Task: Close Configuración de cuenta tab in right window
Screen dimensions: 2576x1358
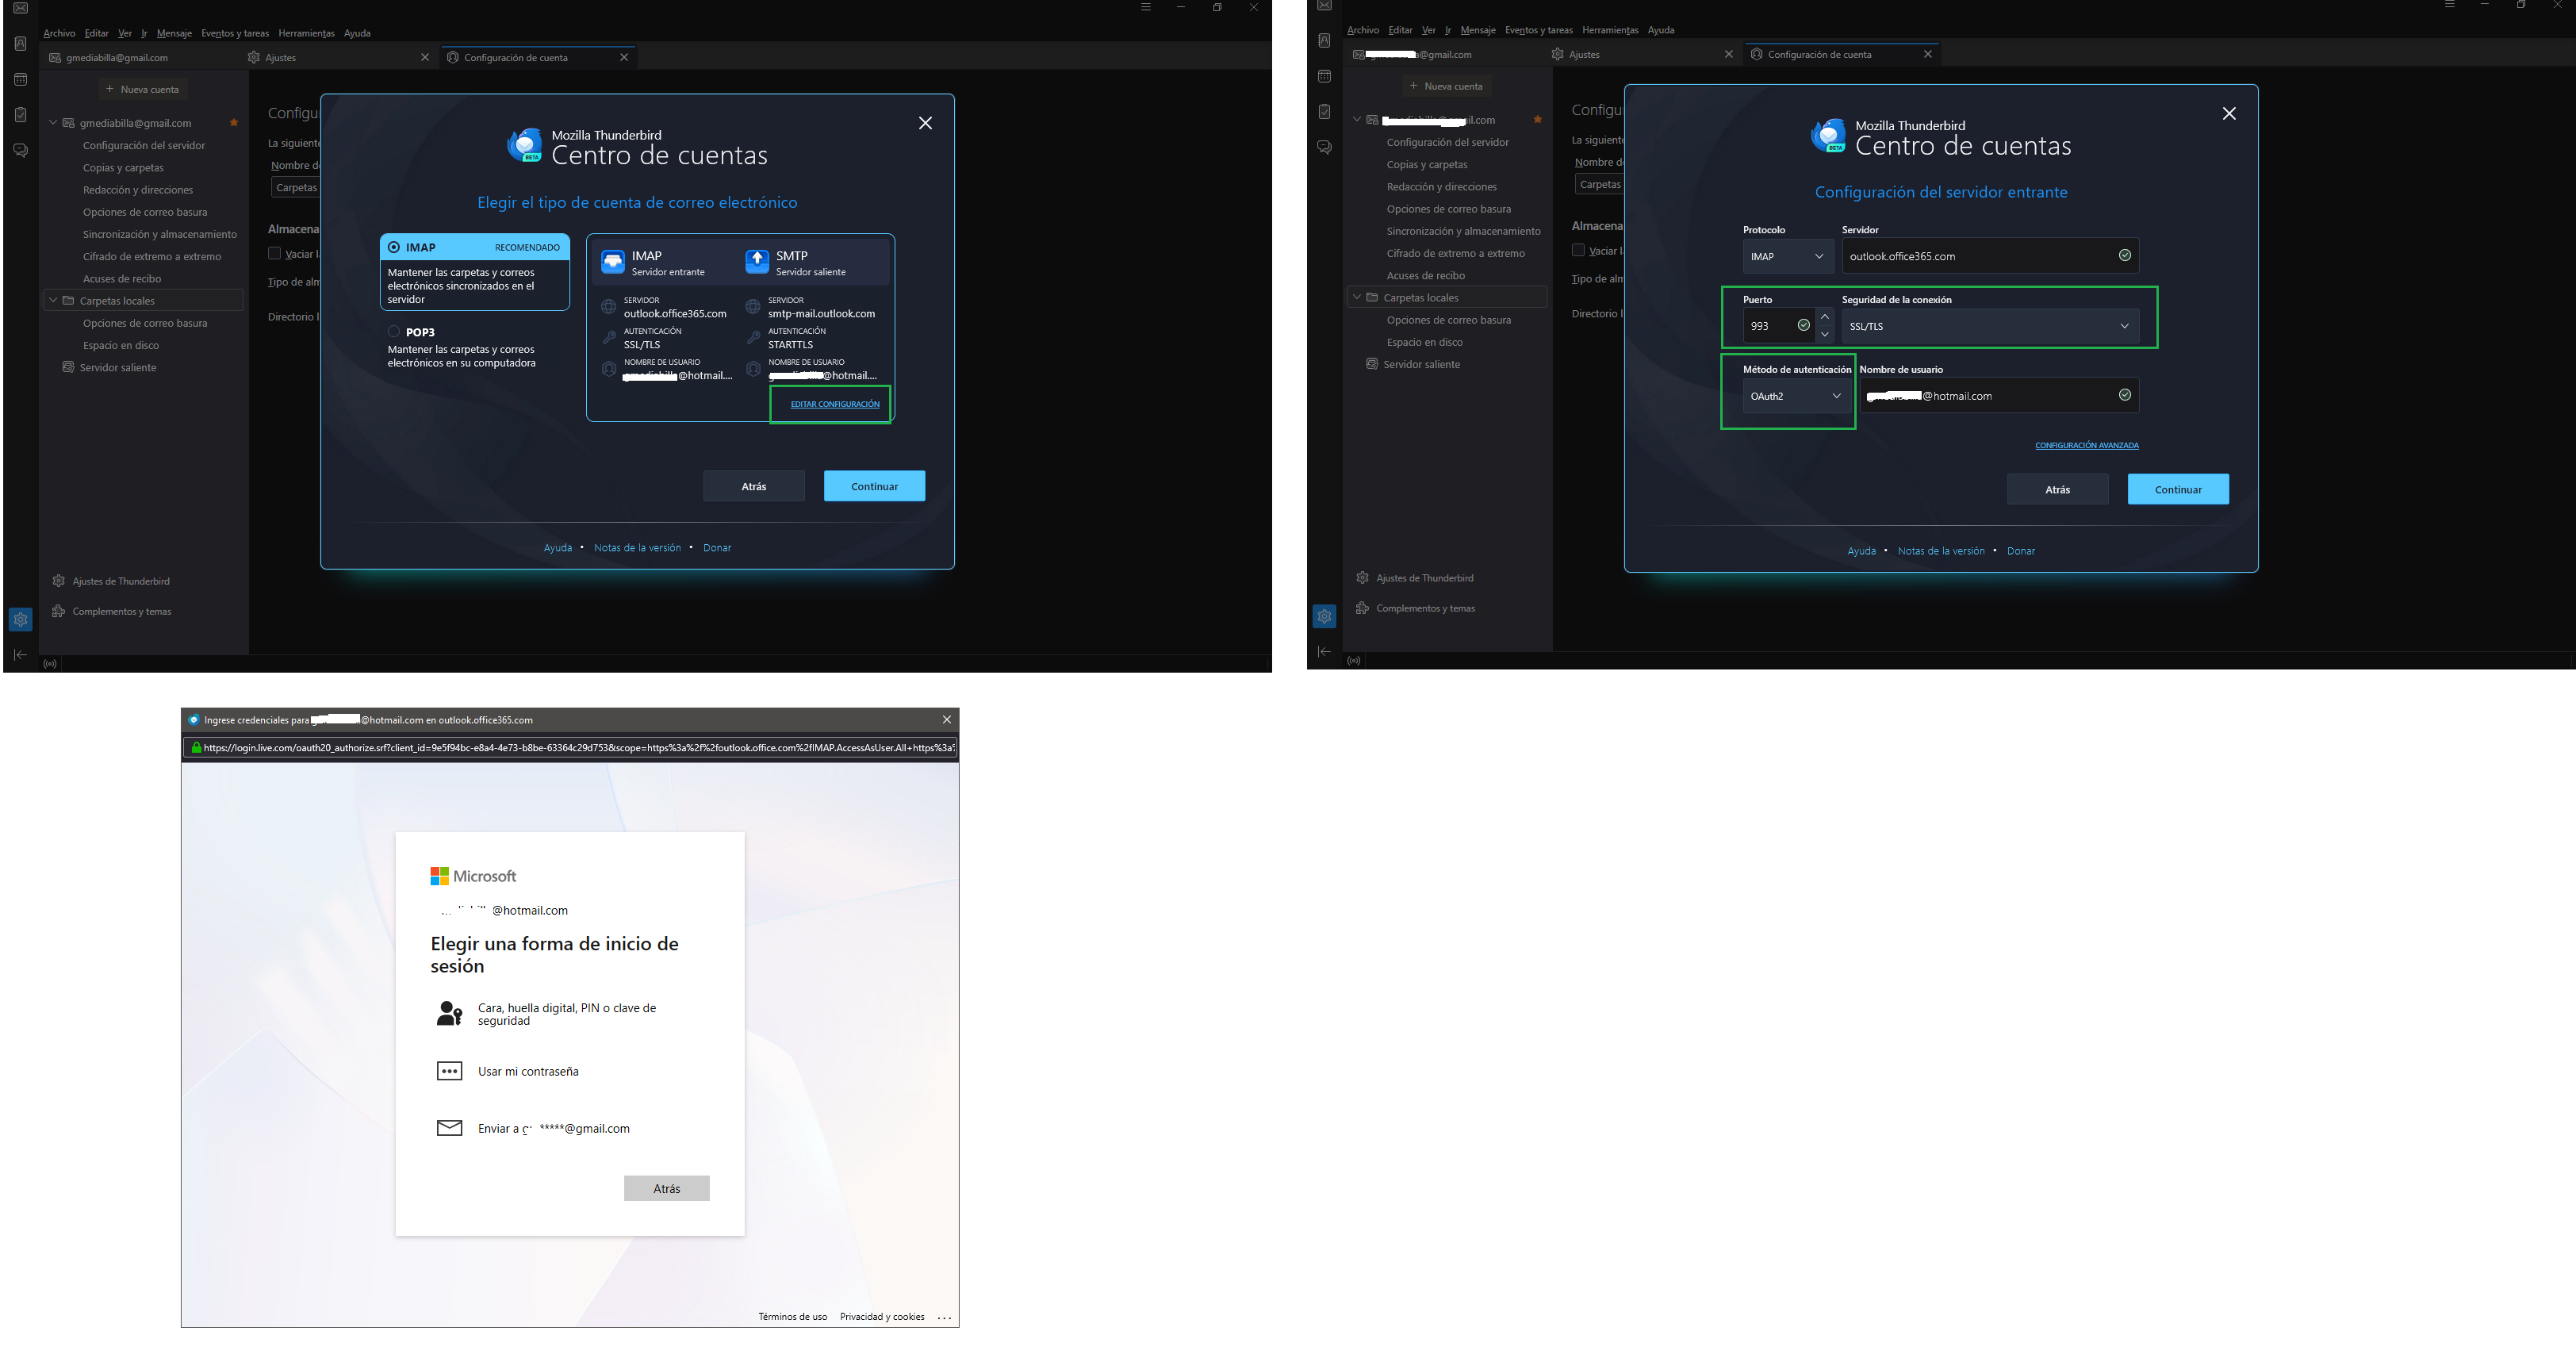Action: click(x=1928, y=54)
